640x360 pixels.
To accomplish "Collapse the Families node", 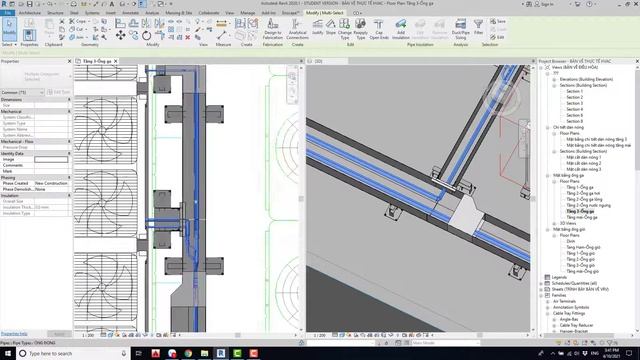I will tap(541, 296).
